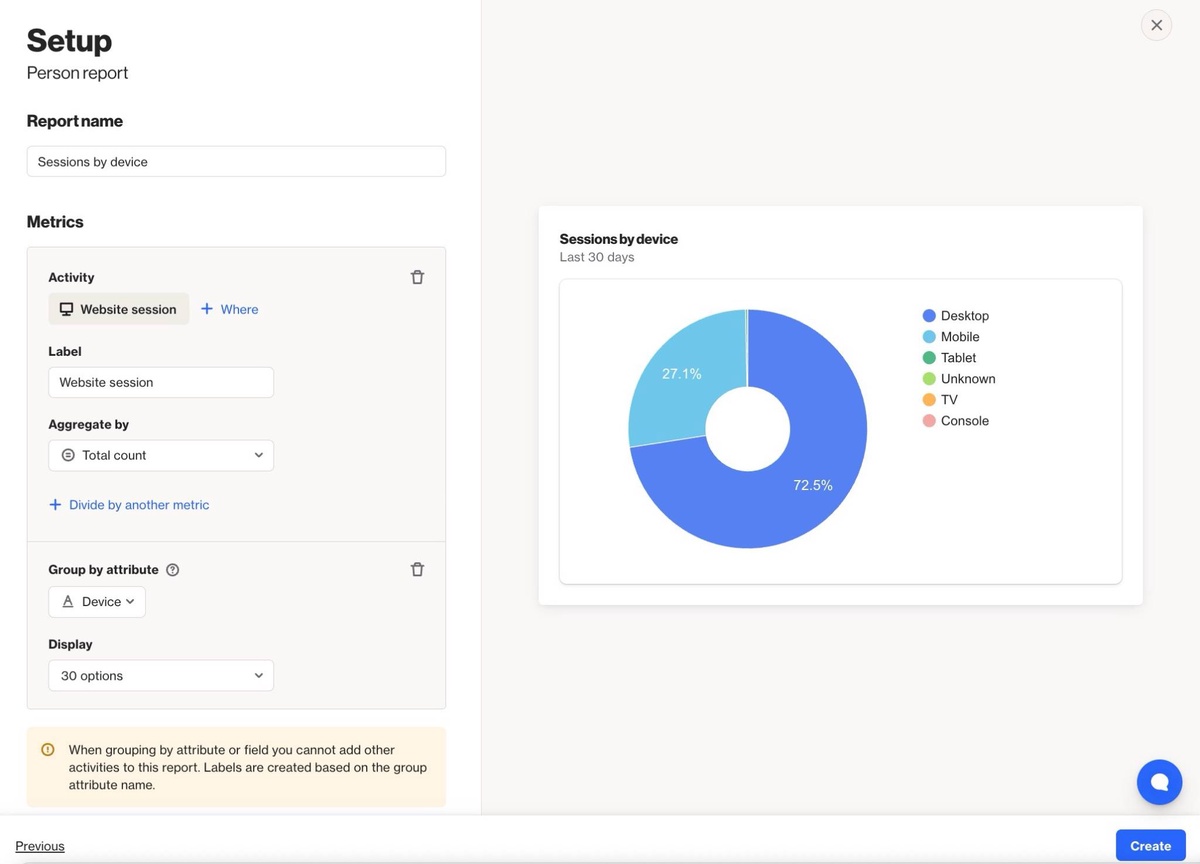
Task: Go back using the Previous link
Action: pyautogui.click(x=40, y=846)
